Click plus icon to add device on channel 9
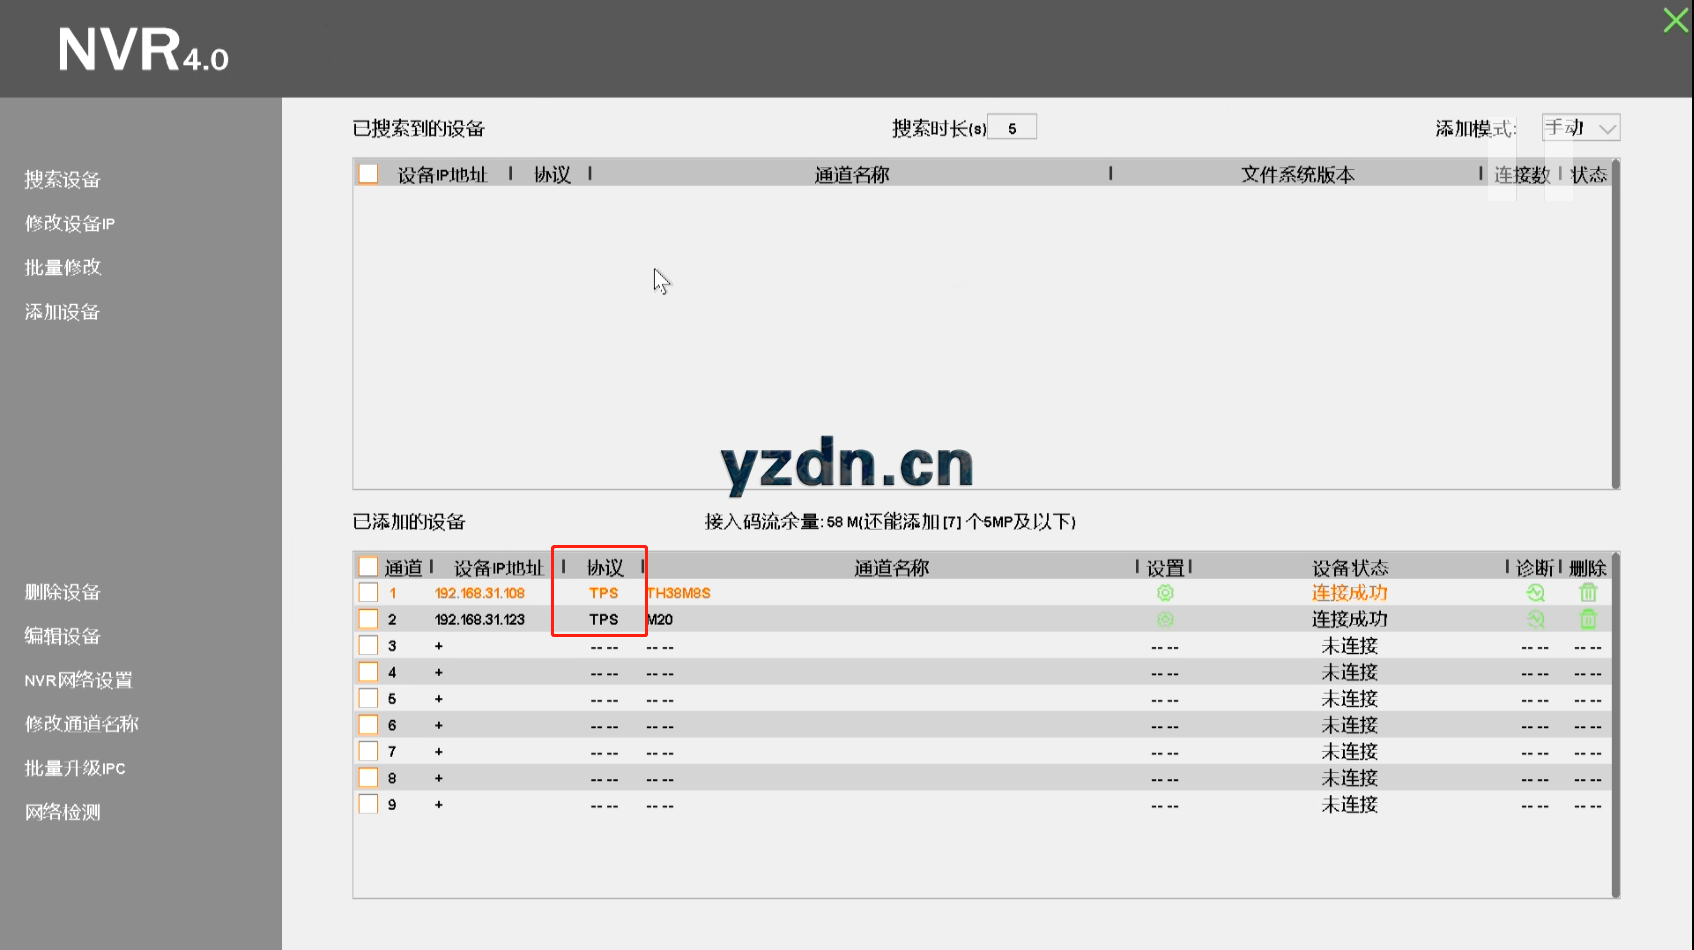 click(438, 804)
